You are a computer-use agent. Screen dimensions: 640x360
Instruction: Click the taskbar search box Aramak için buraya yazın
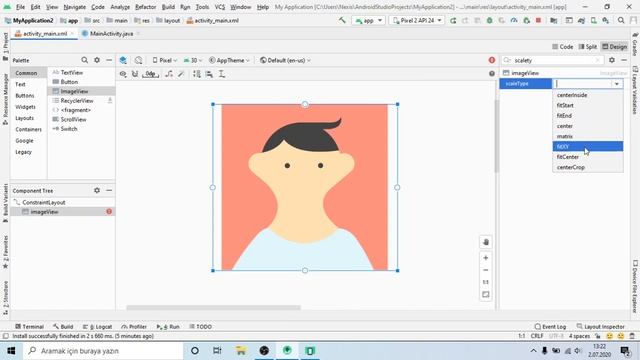(103, 351)
